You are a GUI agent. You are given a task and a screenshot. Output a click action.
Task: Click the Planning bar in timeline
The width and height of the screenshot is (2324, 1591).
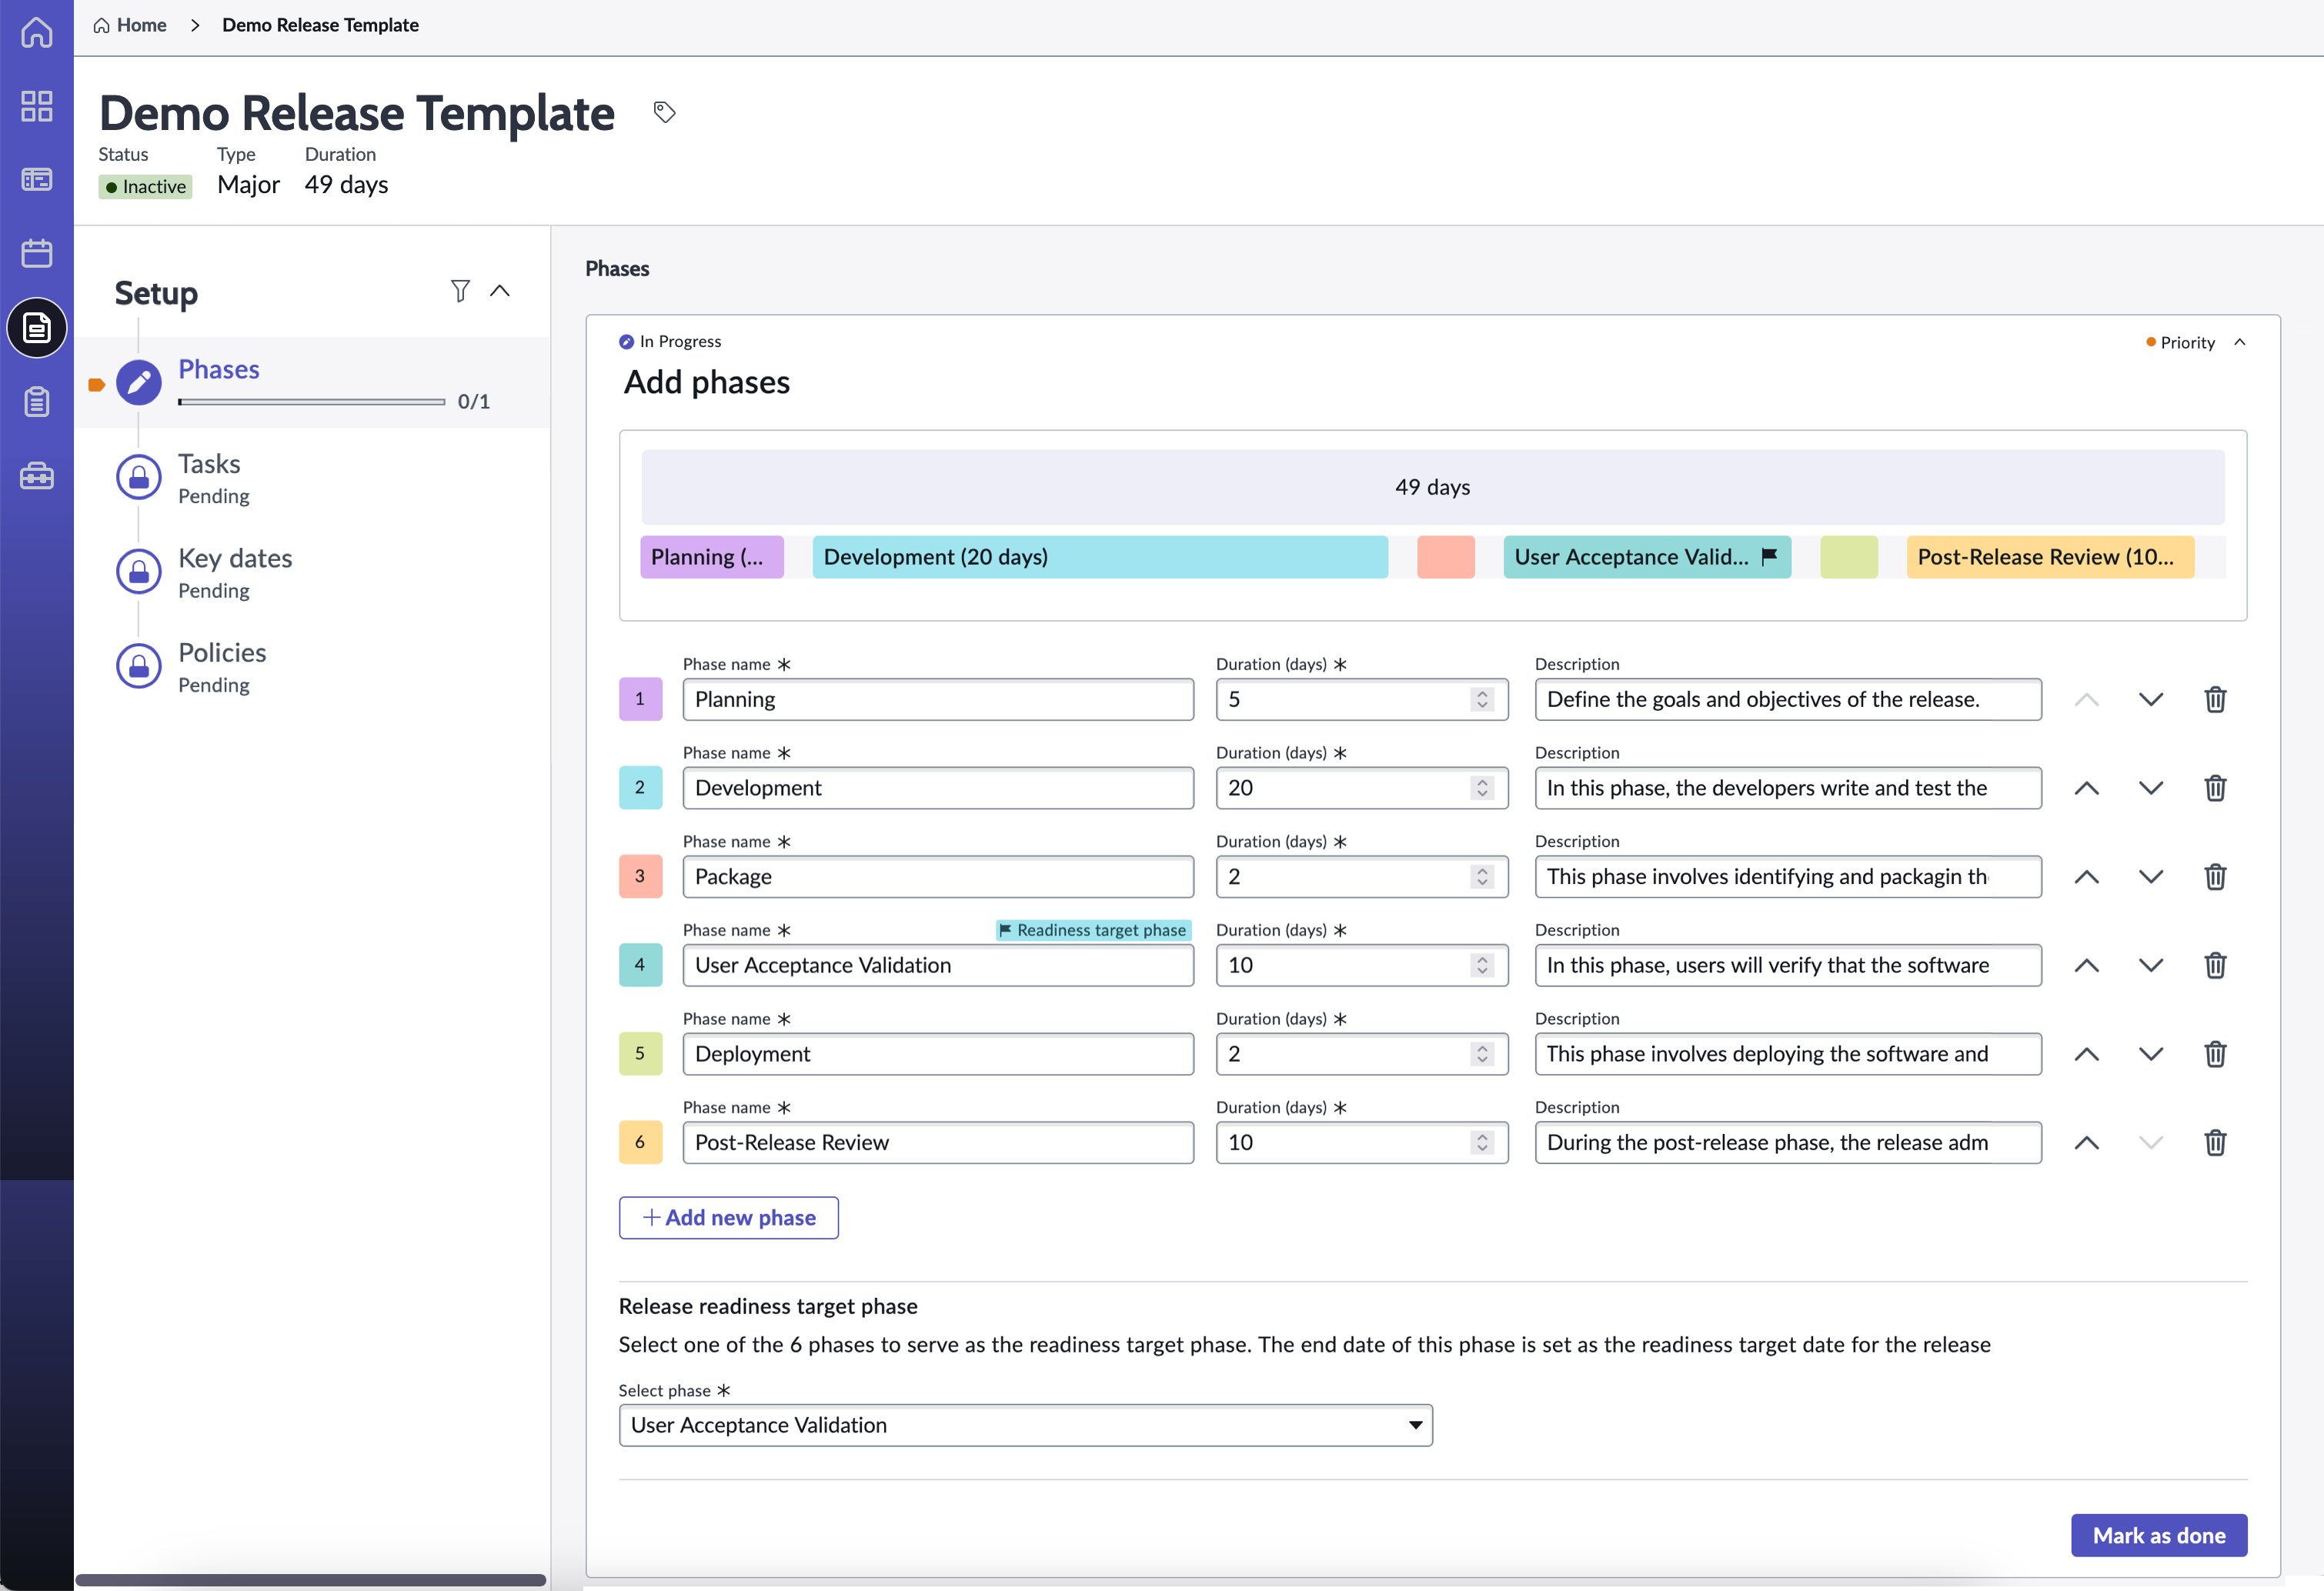tap(711, 557)
